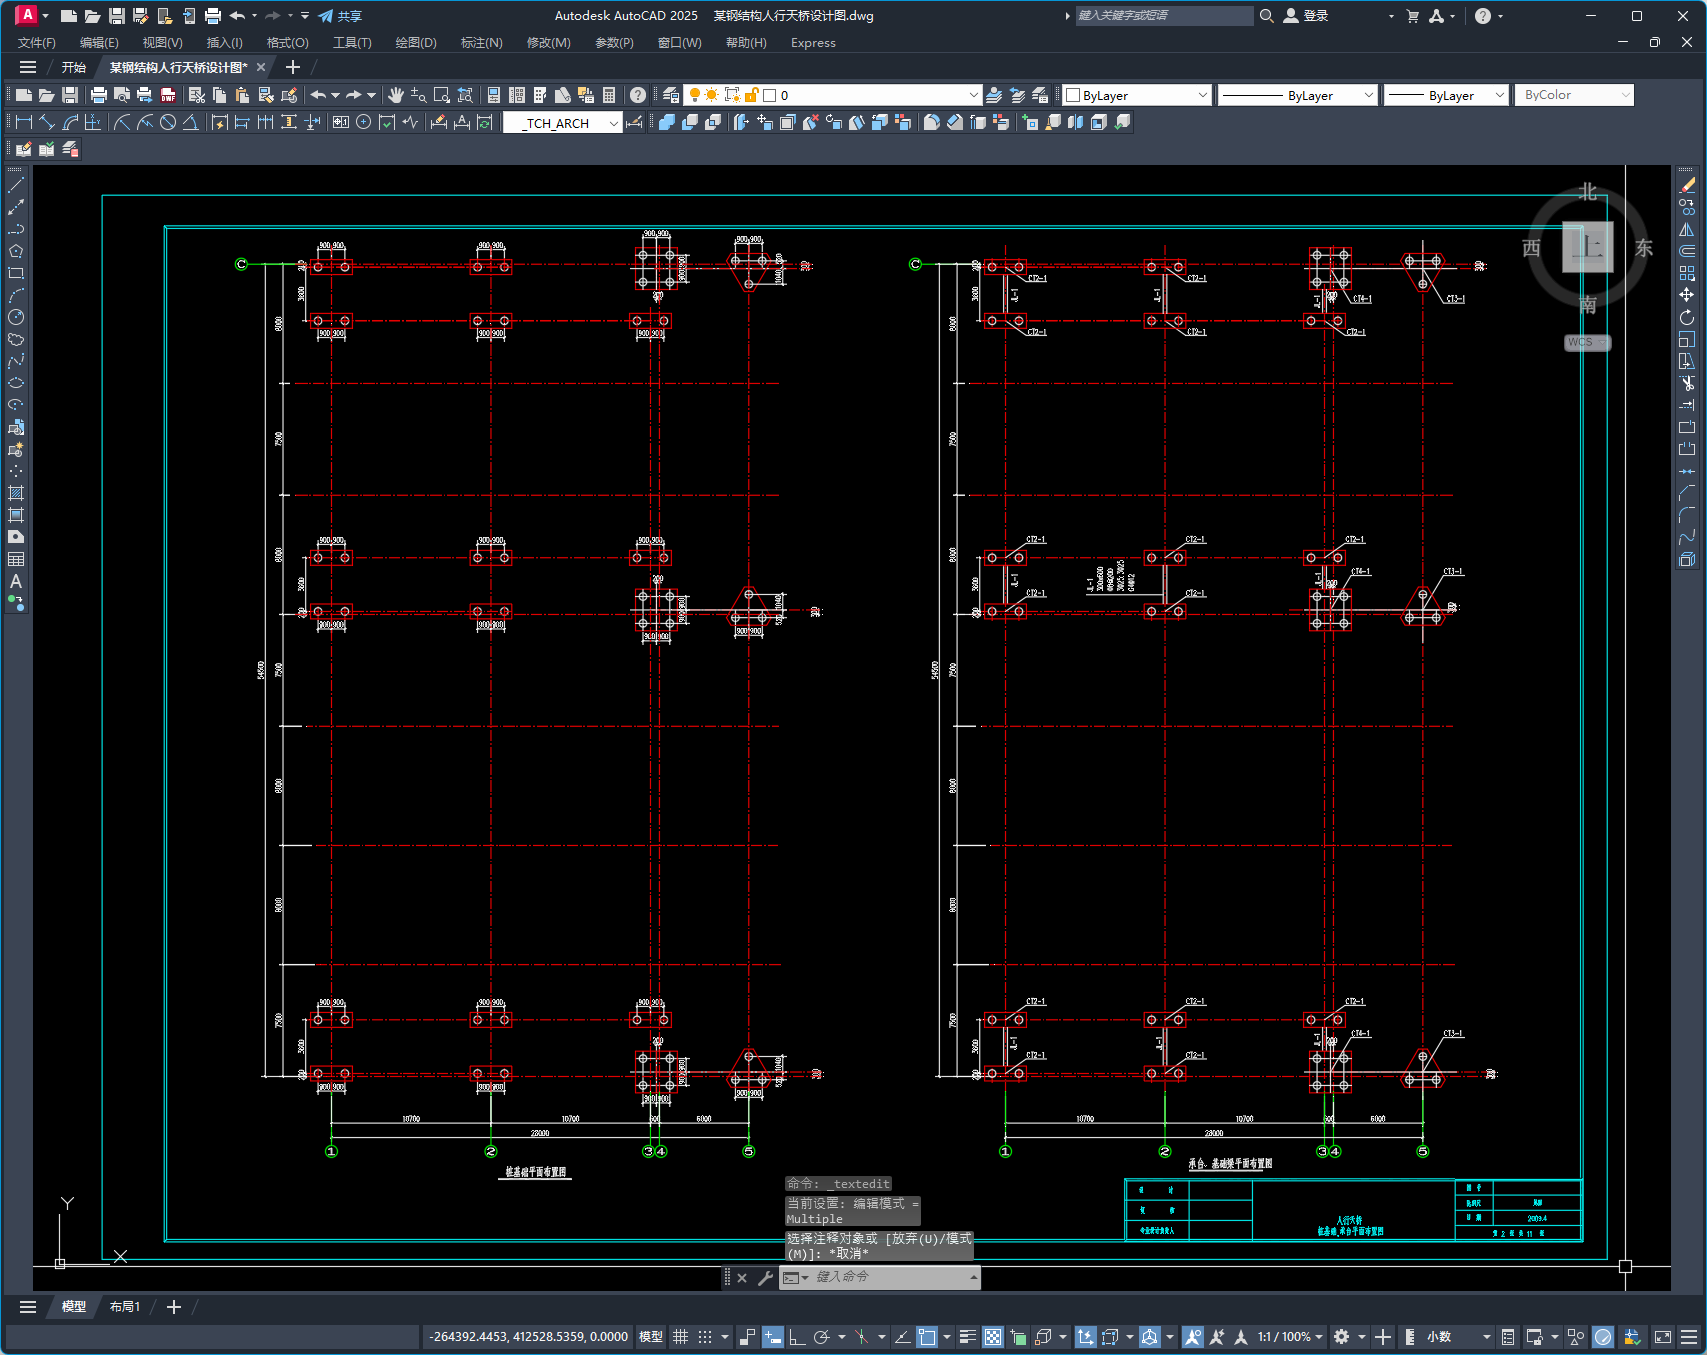Toggle Ortho mode in status bar

point(797,1337)
